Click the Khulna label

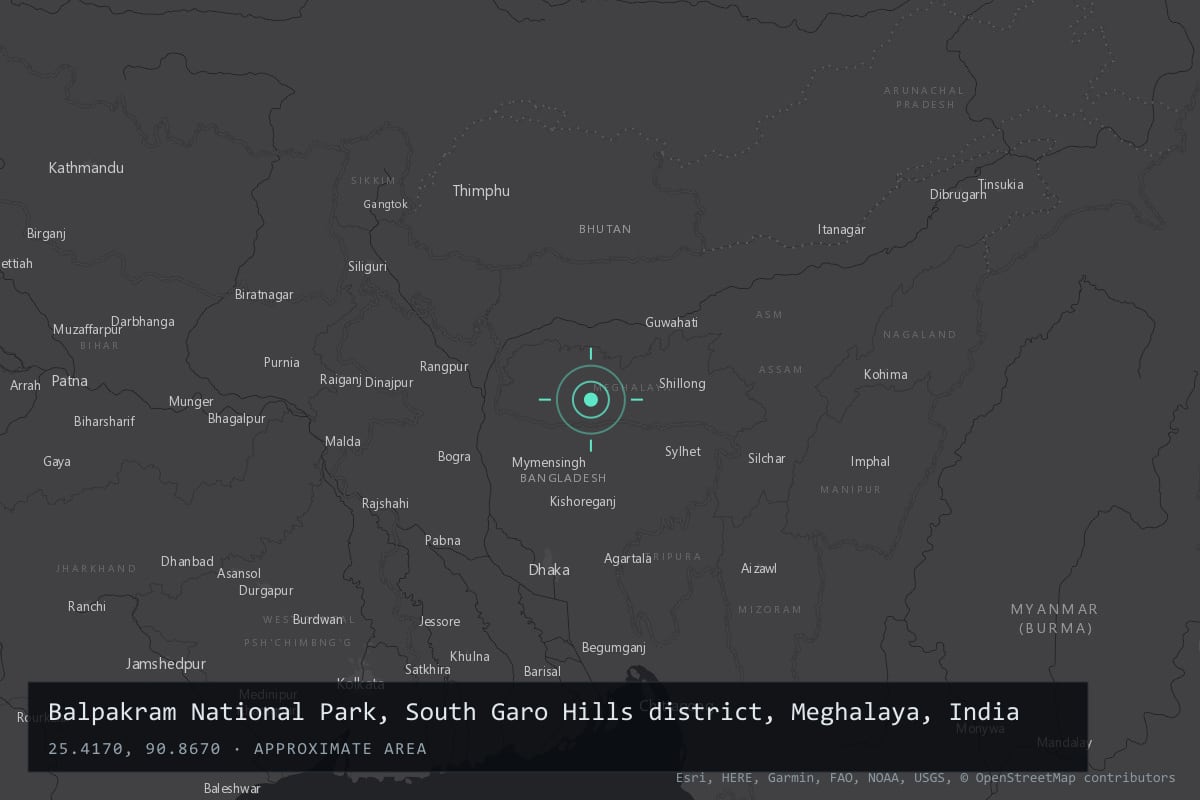pos(470,657)
